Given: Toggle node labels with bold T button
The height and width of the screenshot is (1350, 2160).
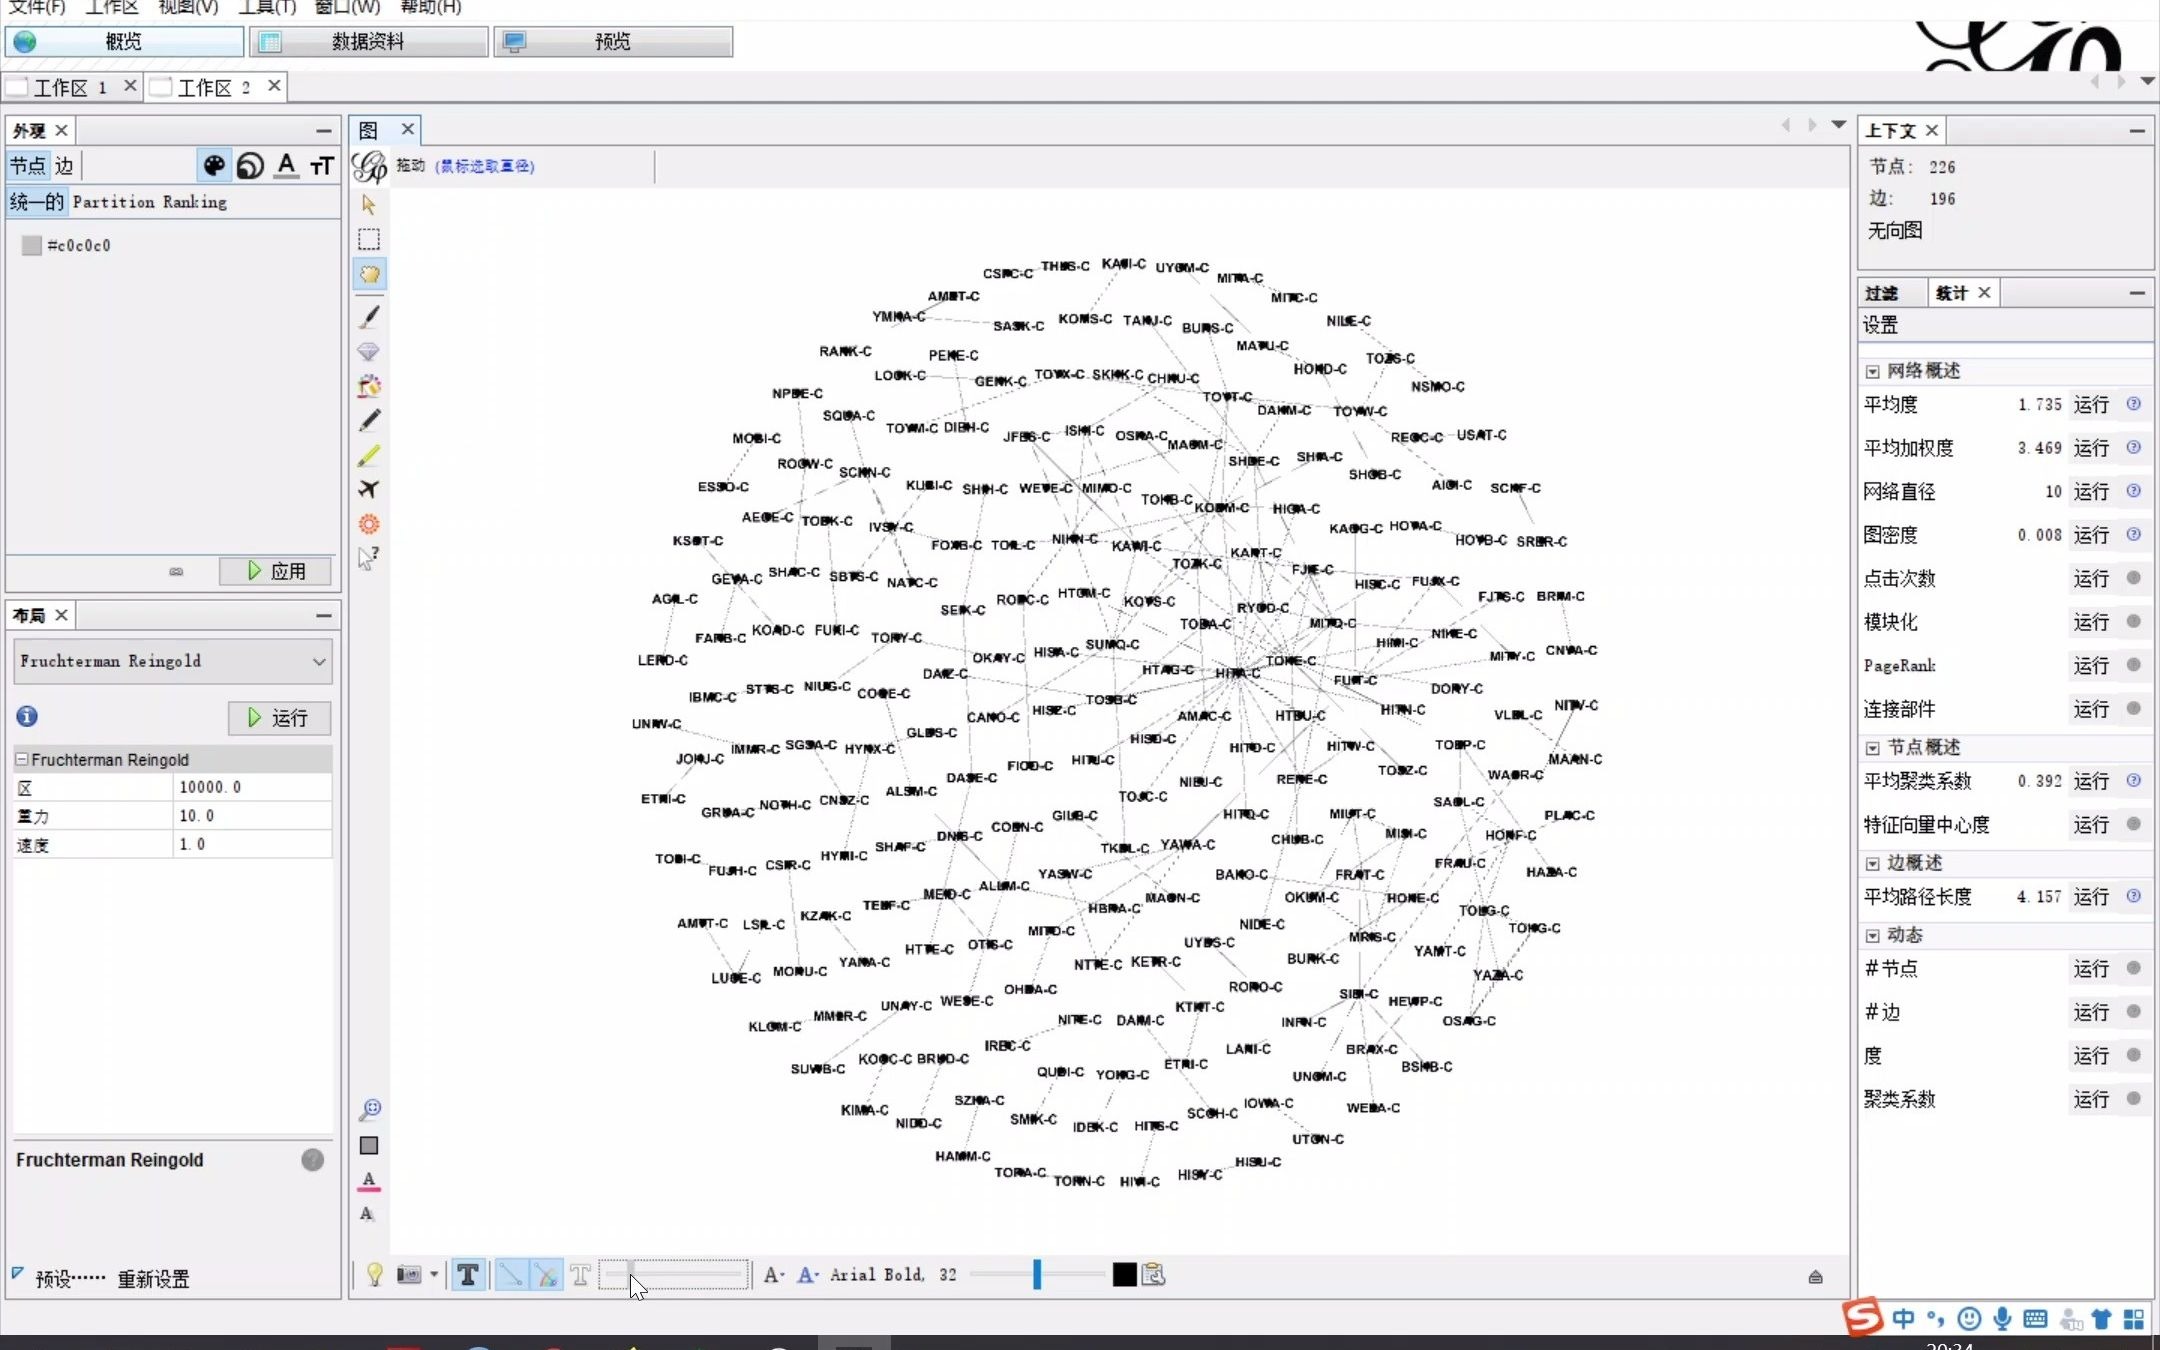Looking at the screenshot, I should pos(467,1274).
